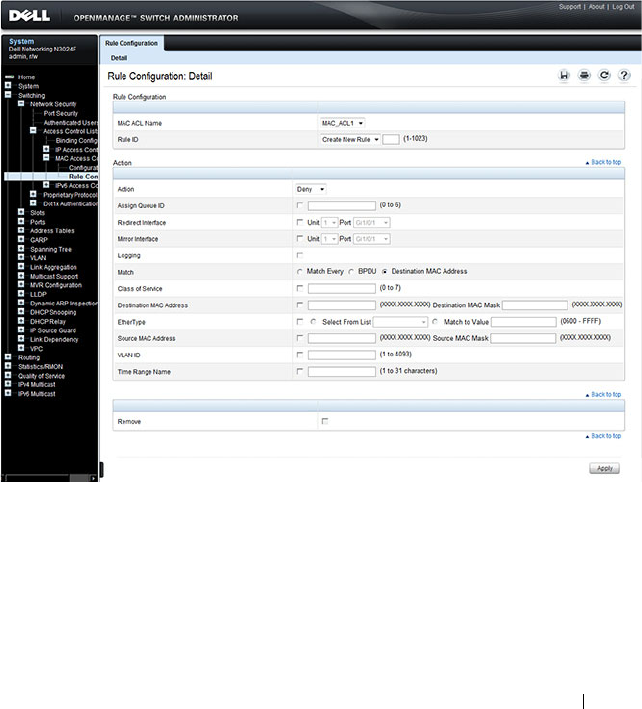Viewport: 642px width, 709px height.
Task: Expand the Quality of Service node
Action: click(8, 375)
